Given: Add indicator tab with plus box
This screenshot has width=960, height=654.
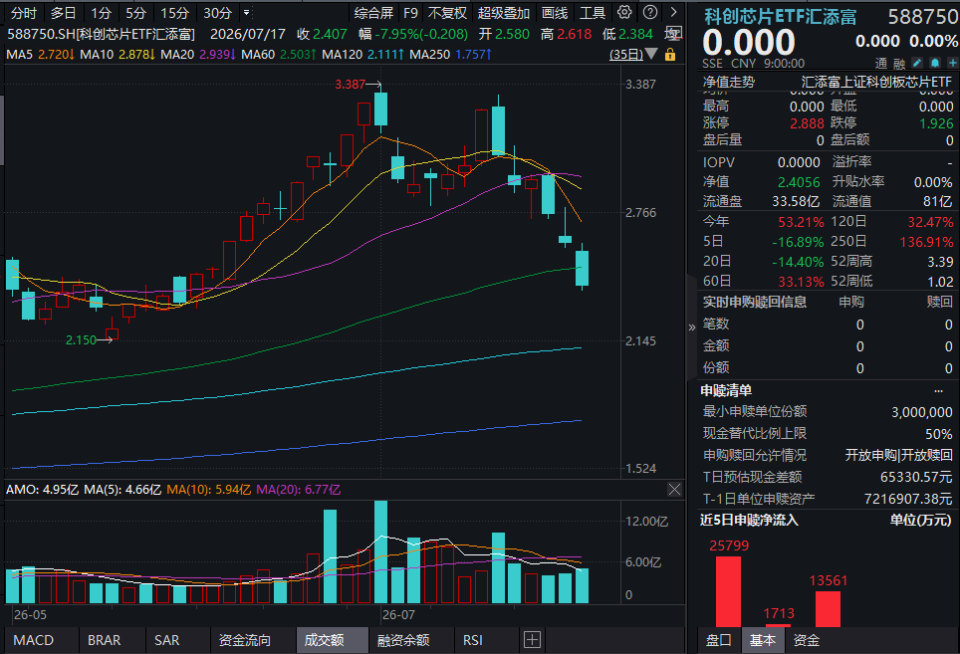Looking at the screenshot, I should [x=532, y=640].
